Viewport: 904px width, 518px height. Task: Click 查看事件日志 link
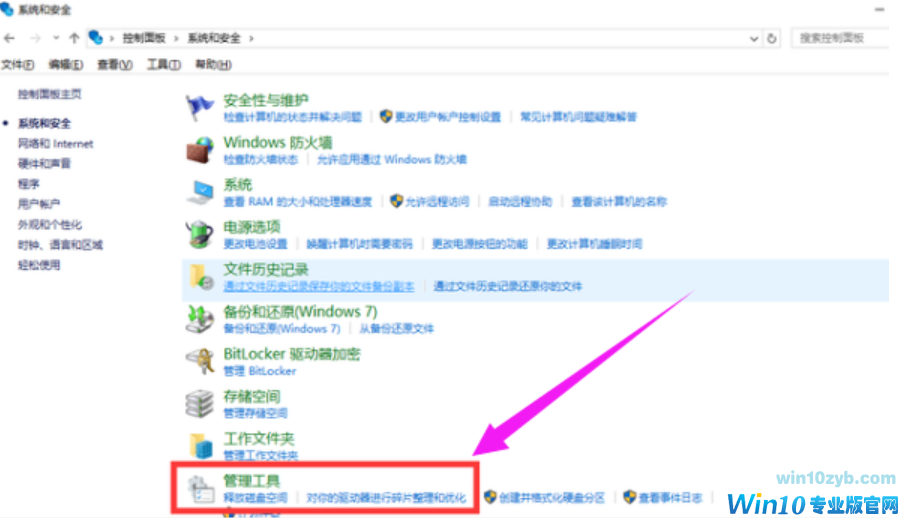point(670,497)
